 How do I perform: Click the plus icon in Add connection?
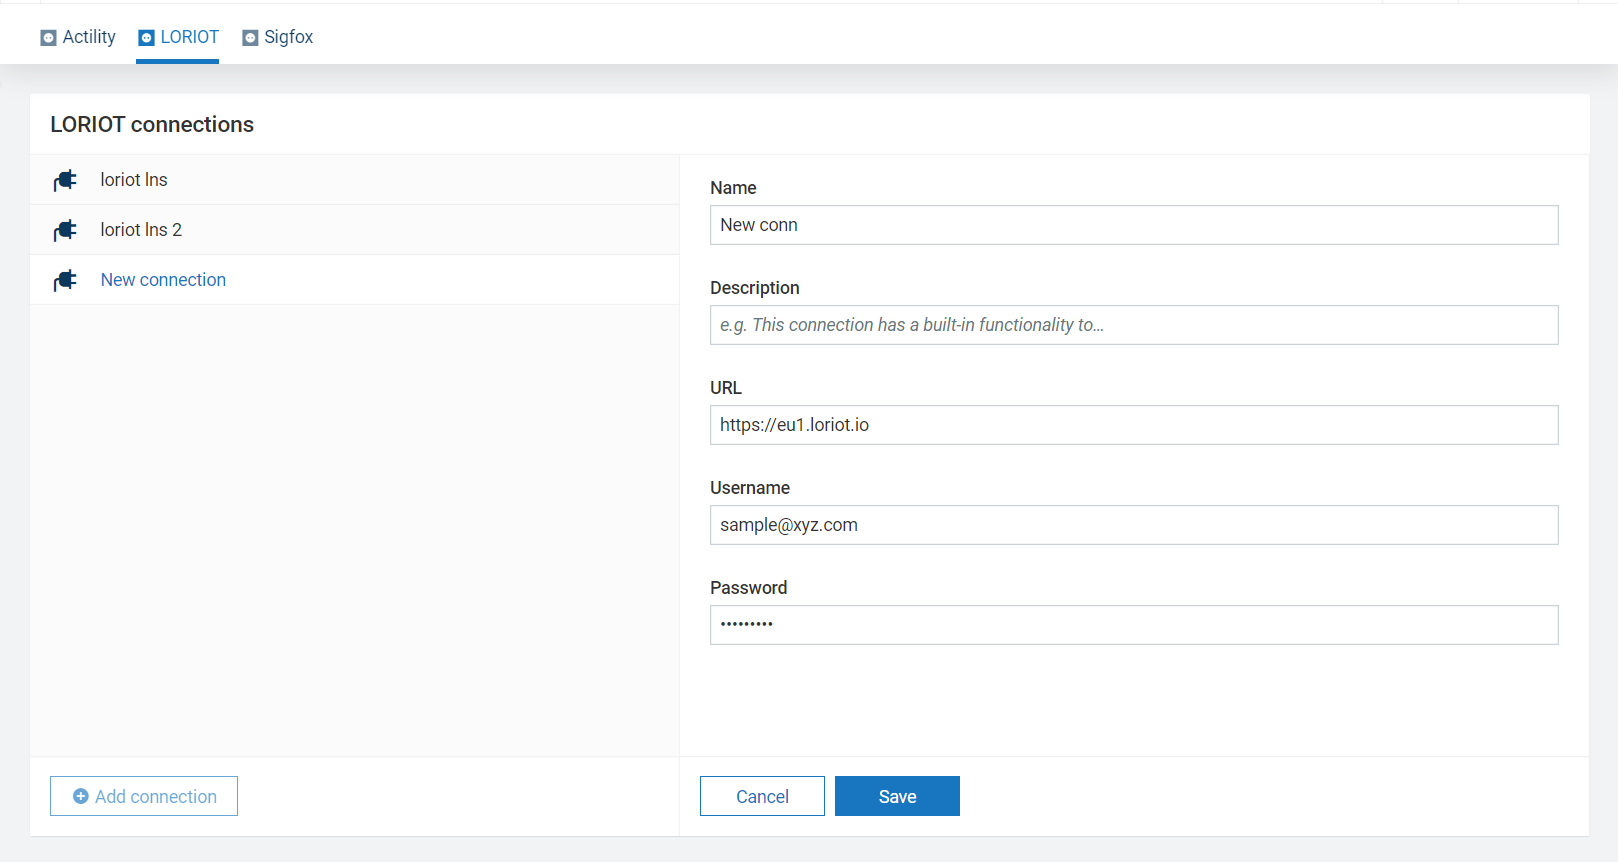[81, 797]
